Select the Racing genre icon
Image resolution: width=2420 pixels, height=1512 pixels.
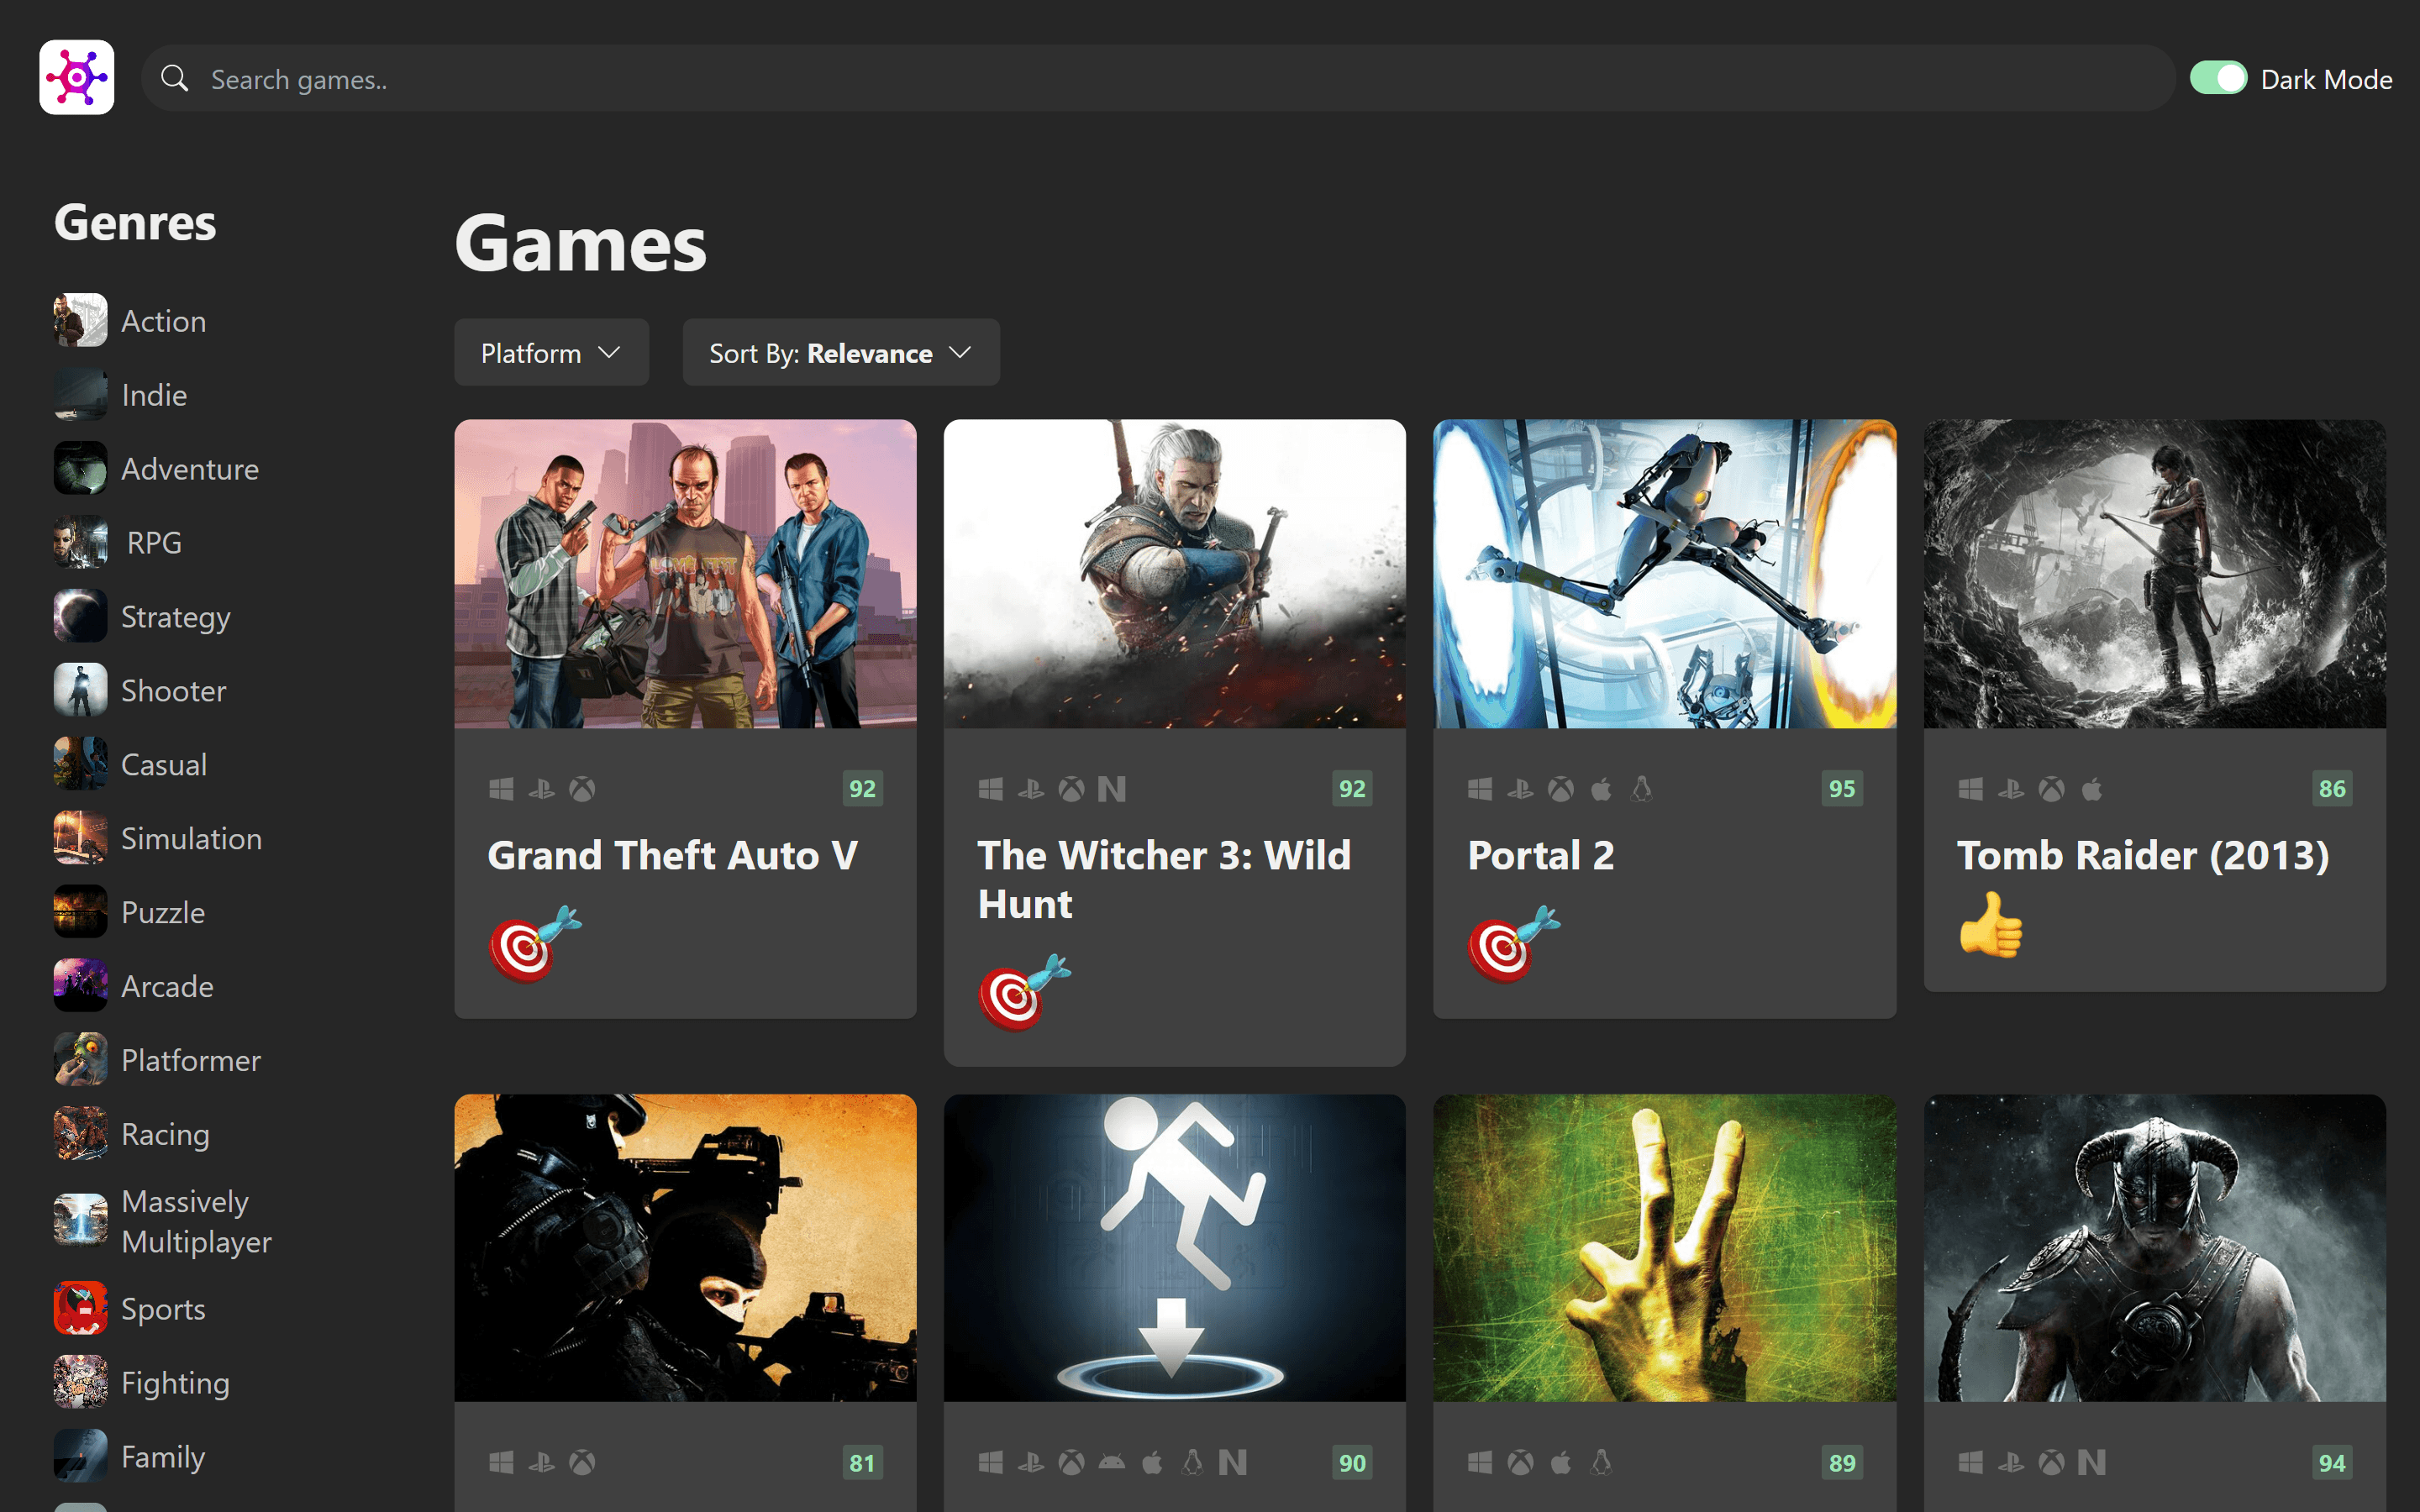tap(80, 1134)
